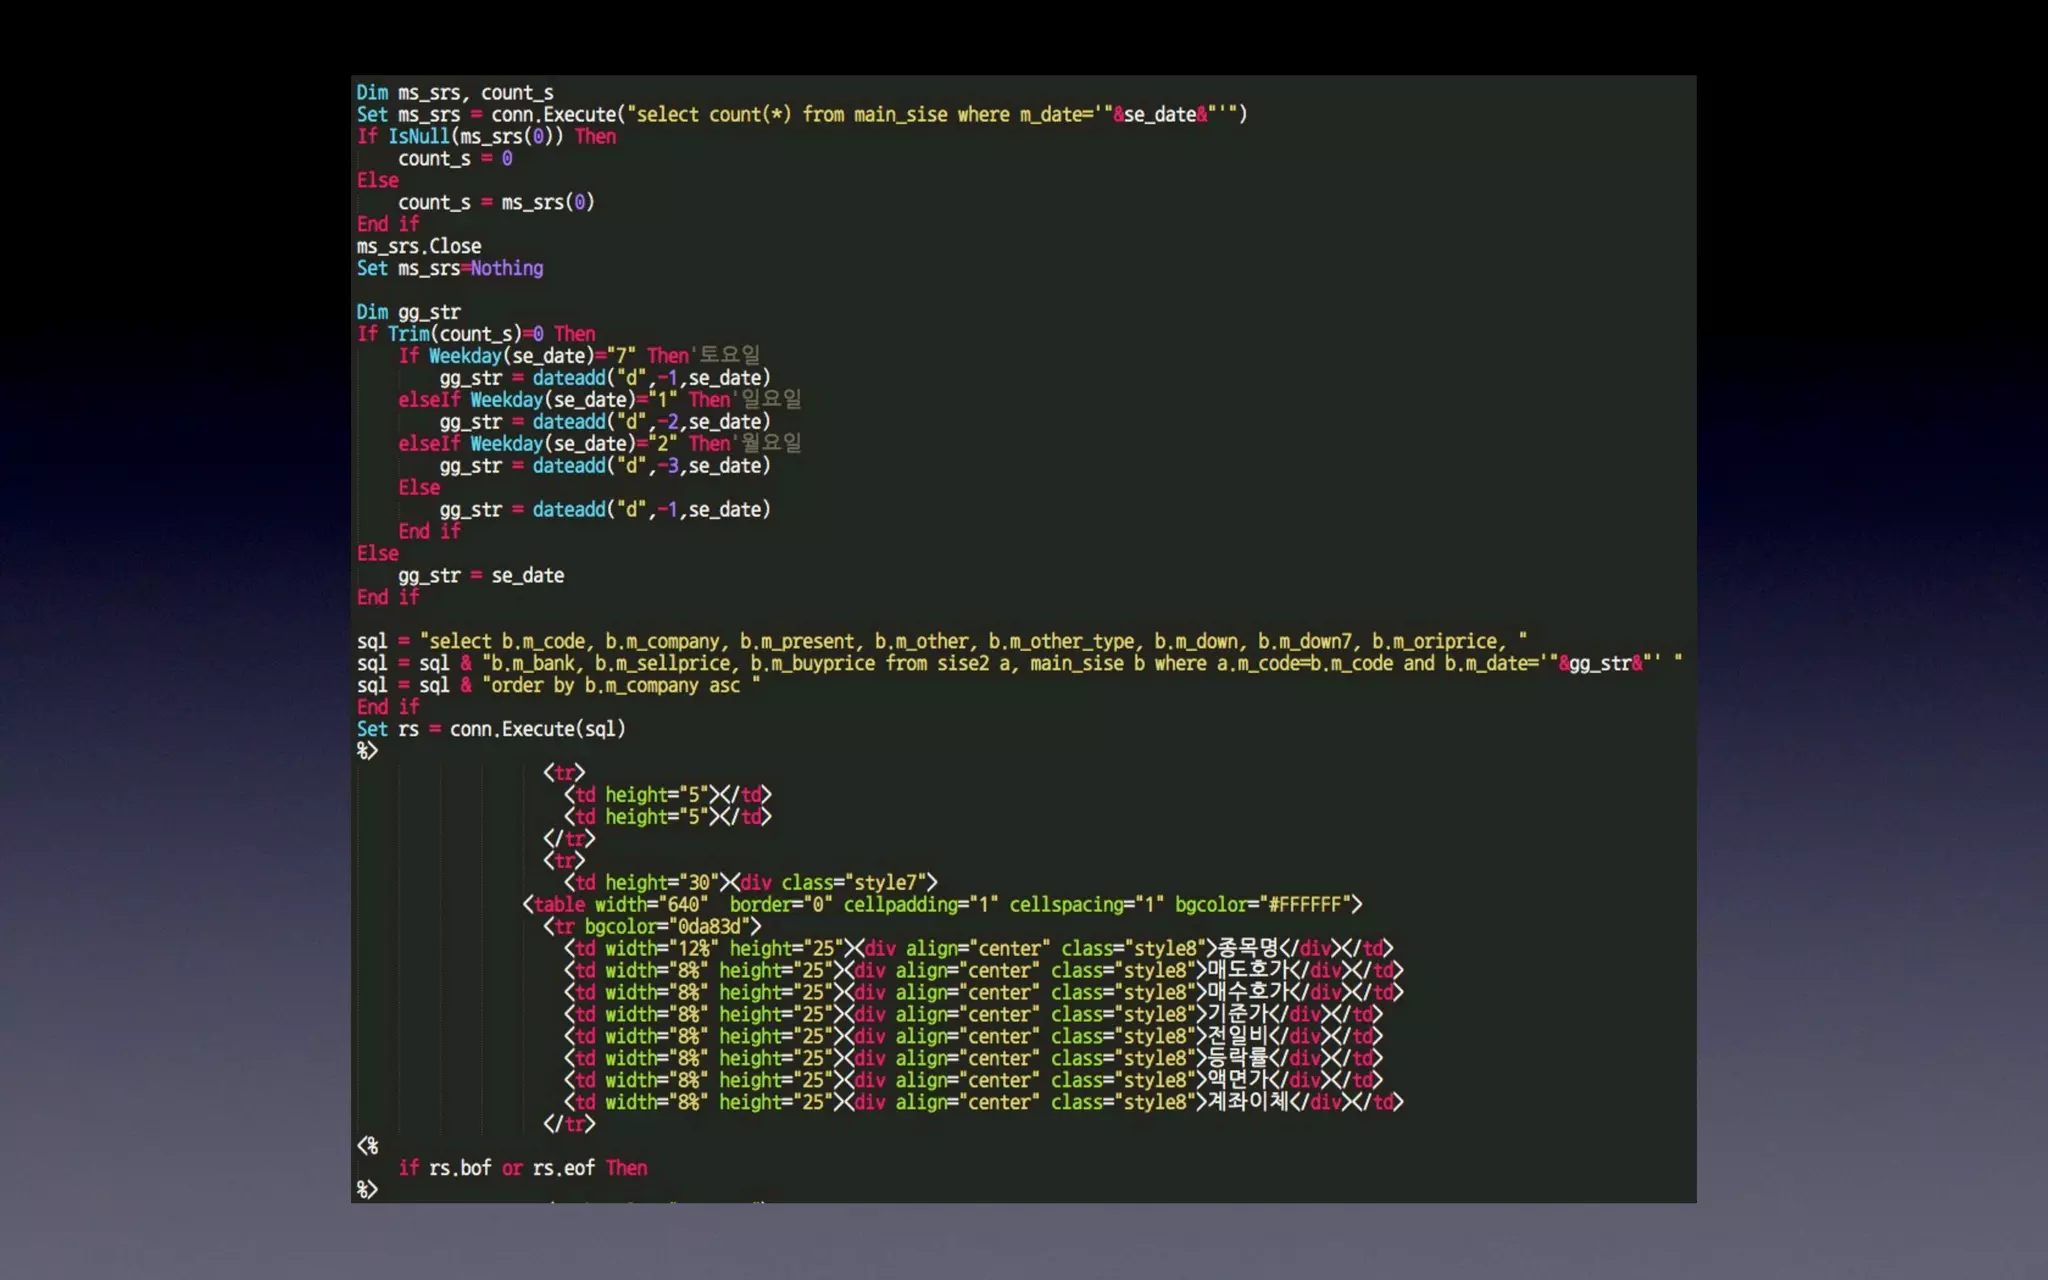
Task: Click the table width="640" attribute
Action: [650, 905]
